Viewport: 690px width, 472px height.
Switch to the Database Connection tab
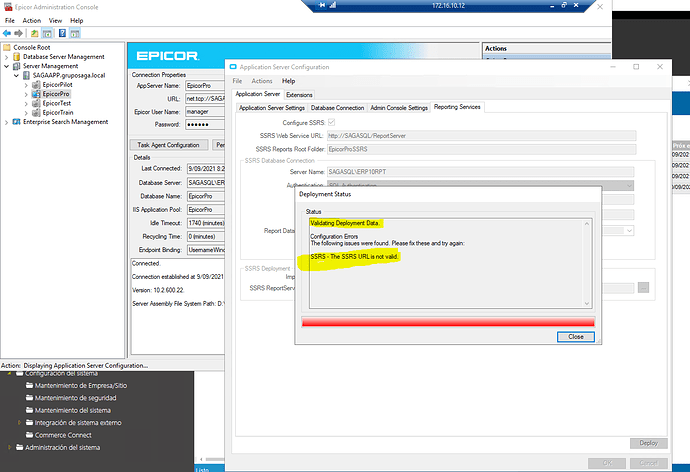tap(338, 108)
